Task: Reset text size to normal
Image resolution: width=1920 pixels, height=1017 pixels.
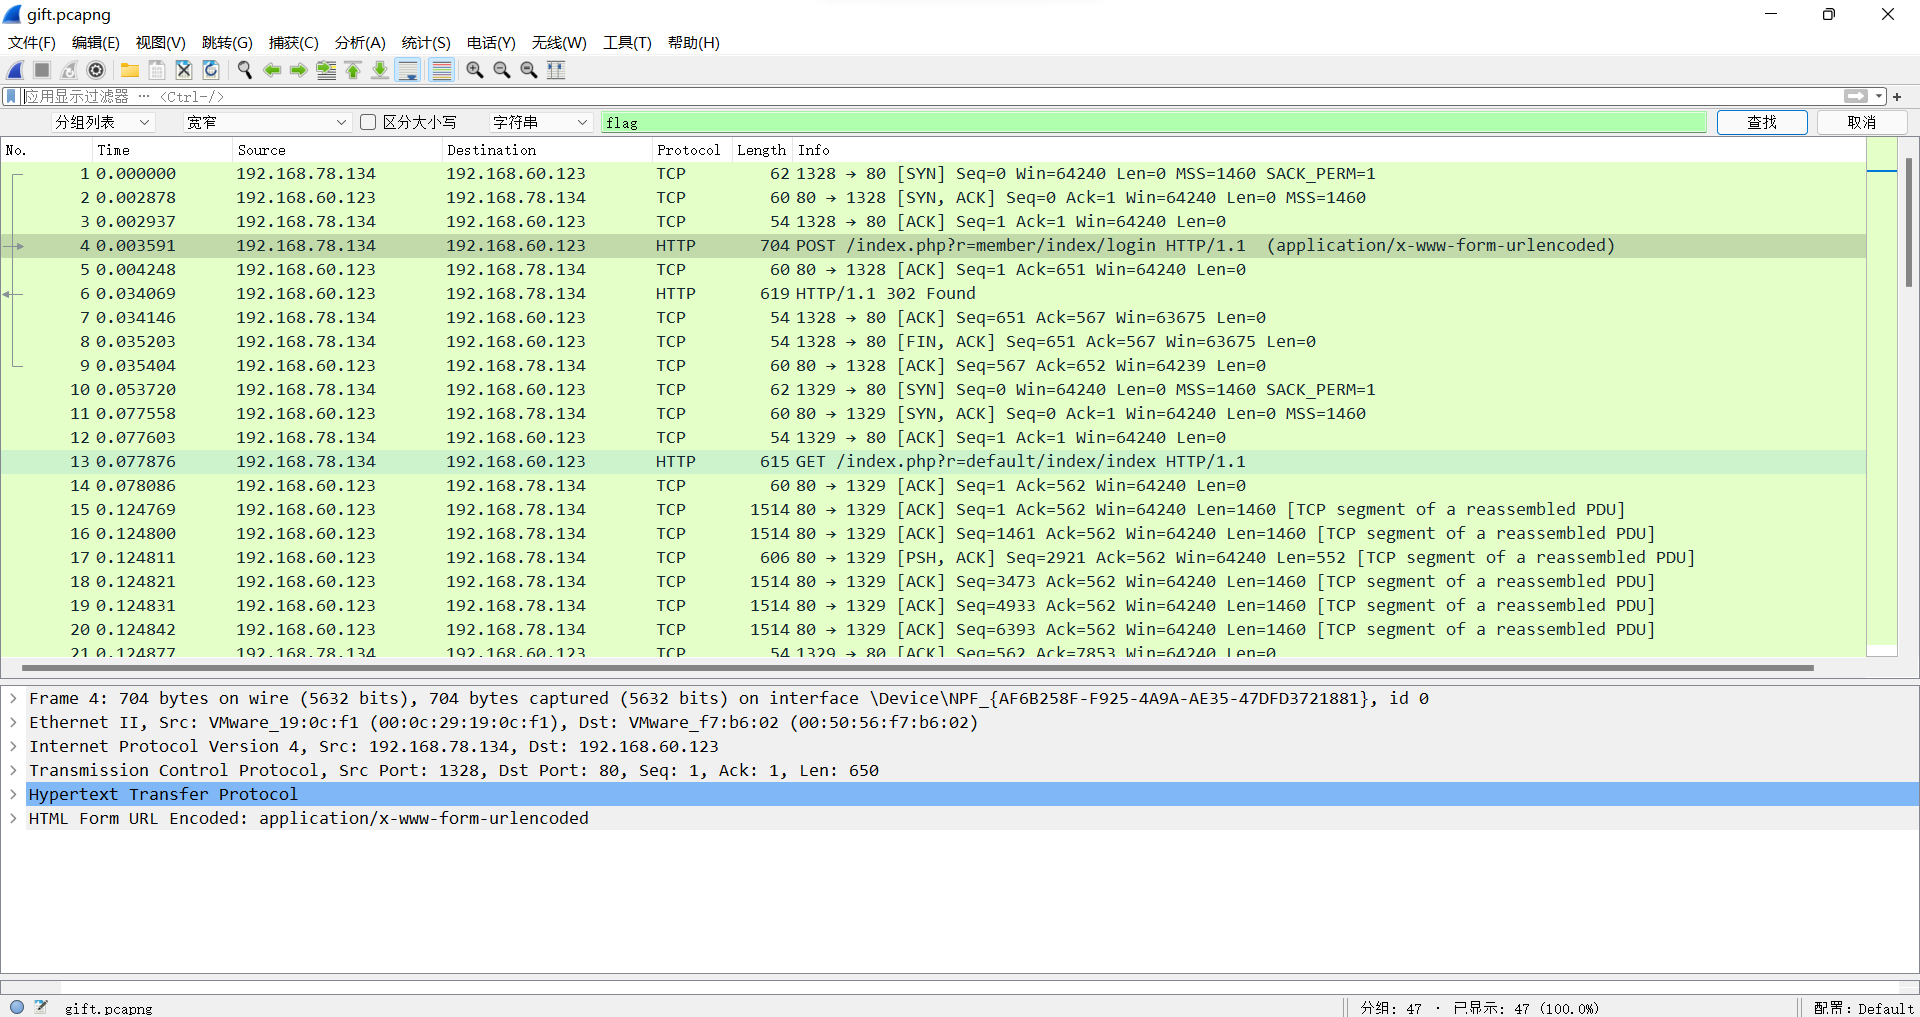Action: 529,70
